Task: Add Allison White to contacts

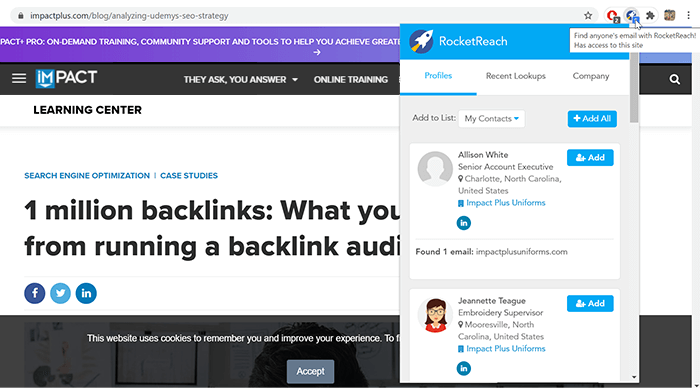Action: point(590,158)
